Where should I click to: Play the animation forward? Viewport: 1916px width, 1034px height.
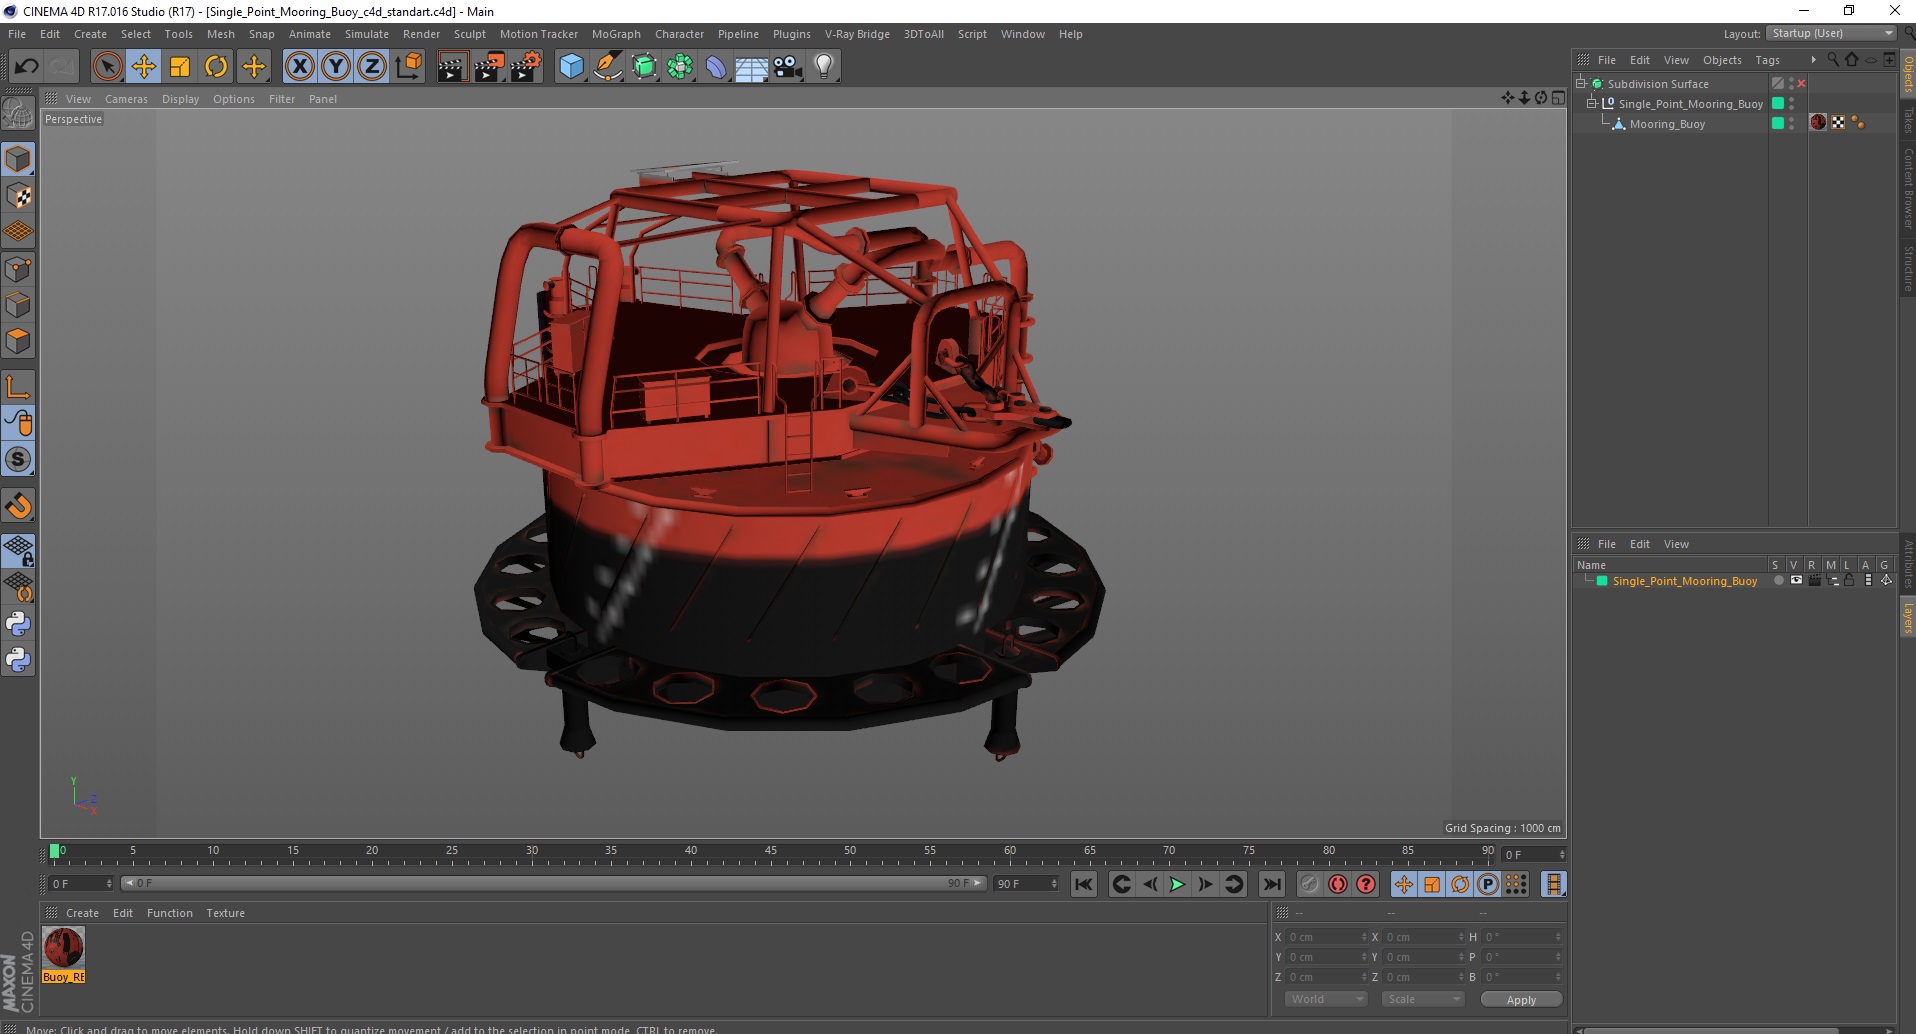1177,884
